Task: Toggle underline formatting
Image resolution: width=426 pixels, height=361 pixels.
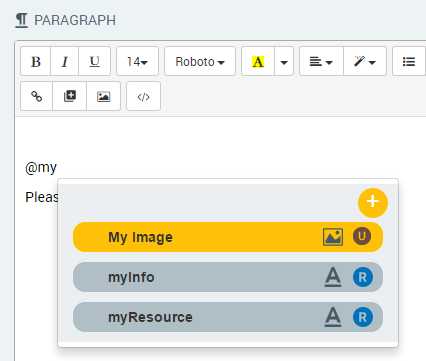Action: click(x=95, y=61)
